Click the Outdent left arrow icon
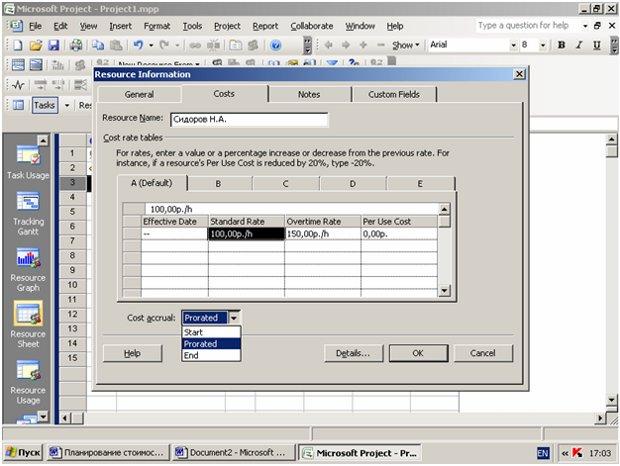 (328, 45)
